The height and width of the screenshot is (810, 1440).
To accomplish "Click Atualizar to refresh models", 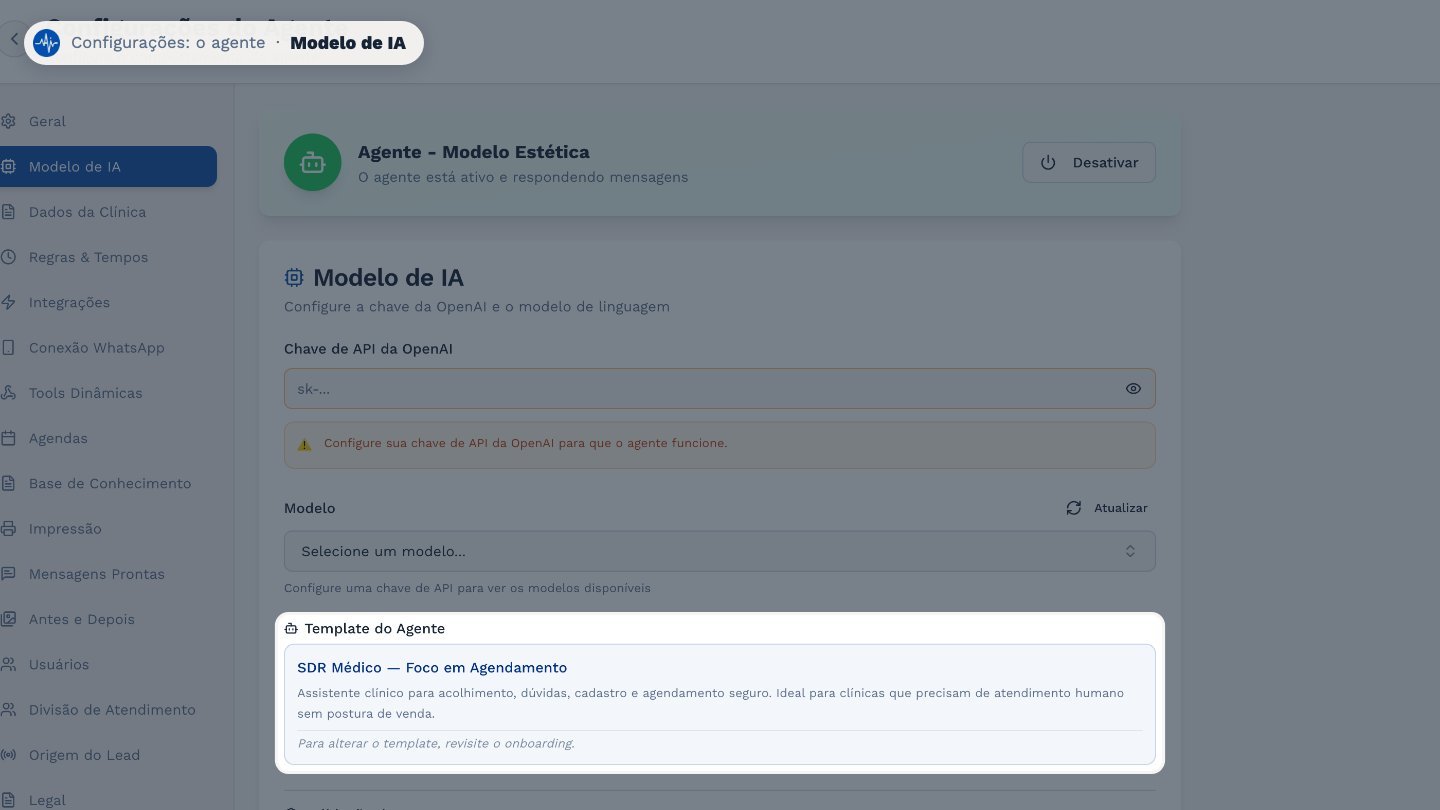I will tap(1107, 508).
